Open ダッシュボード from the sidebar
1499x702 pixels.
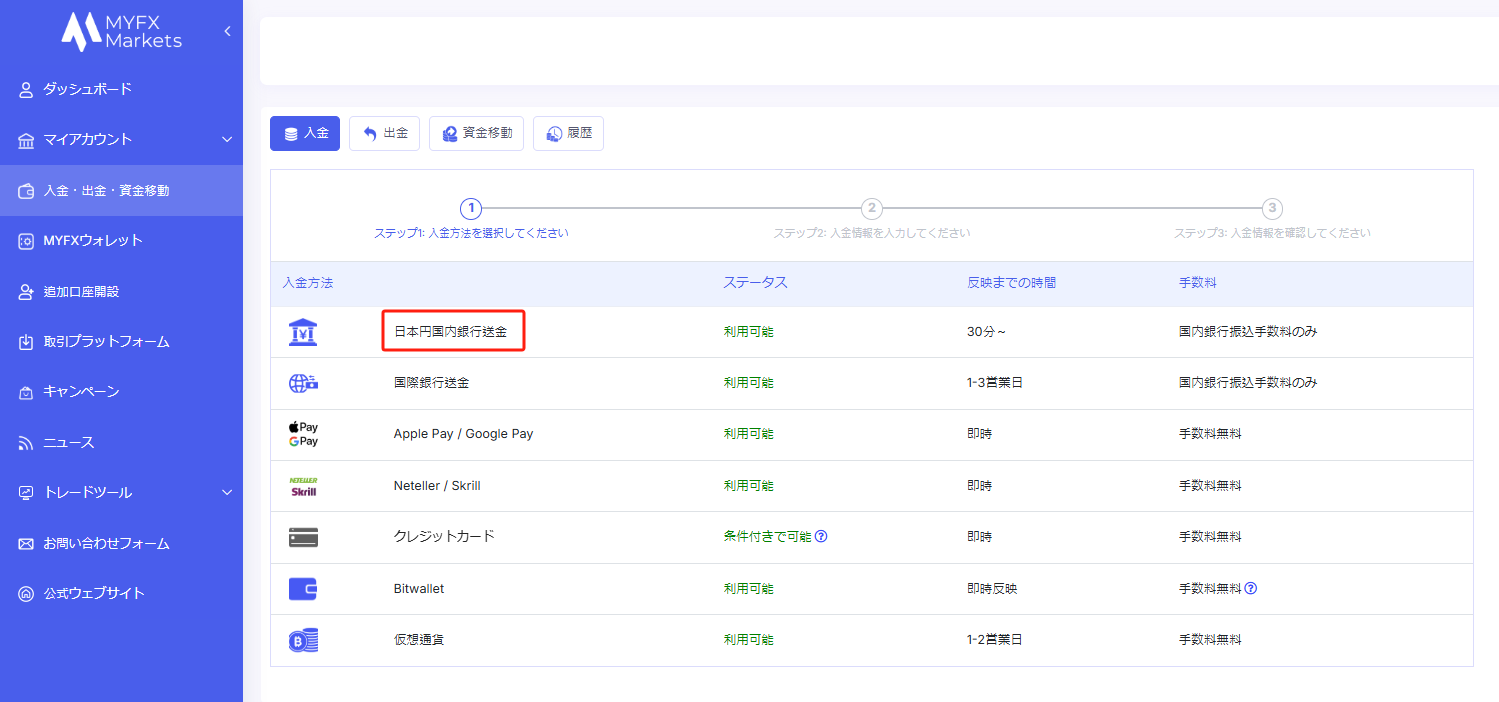coord(87,89)
